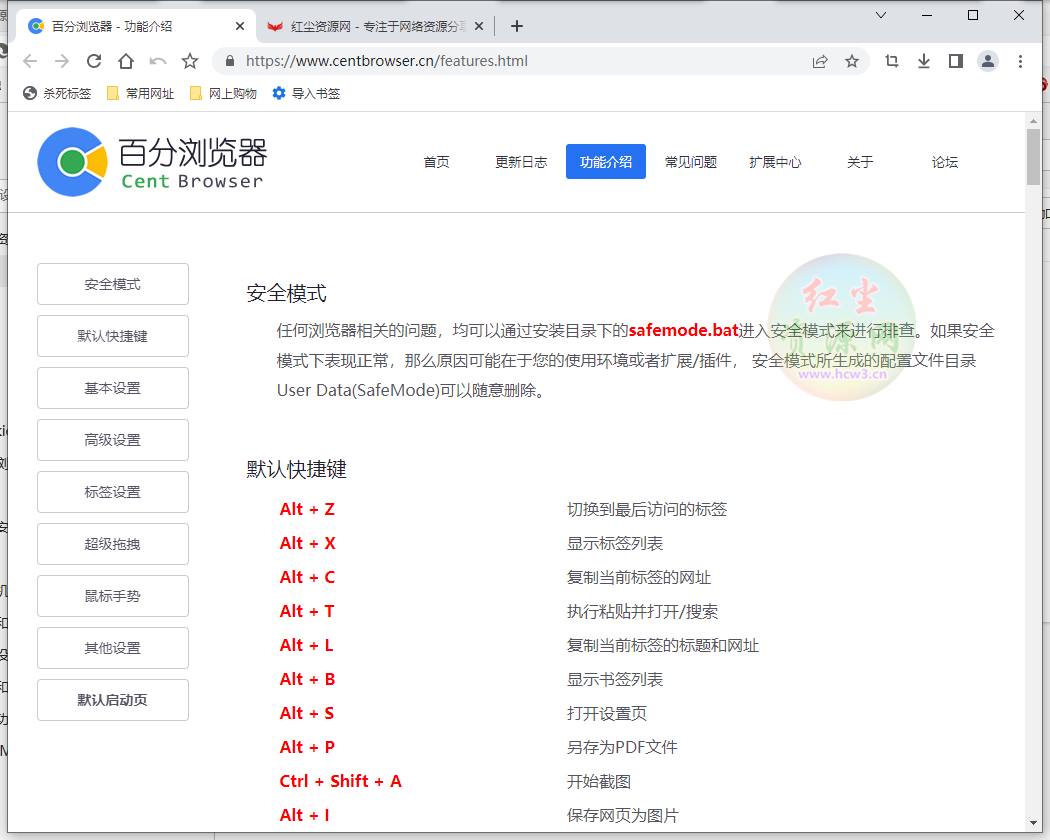Click the 默认快捷键 section heading

pos(296,469)
